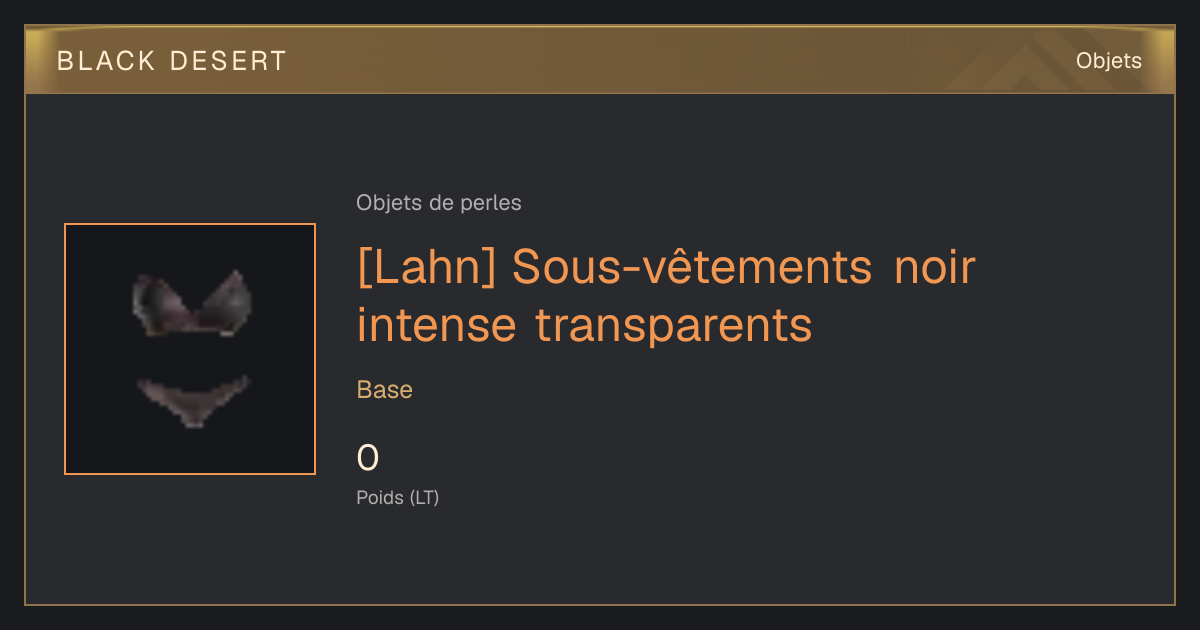Select the word noir in title
This screenshot has height=630, width=1200.
[x=935, y=268]
